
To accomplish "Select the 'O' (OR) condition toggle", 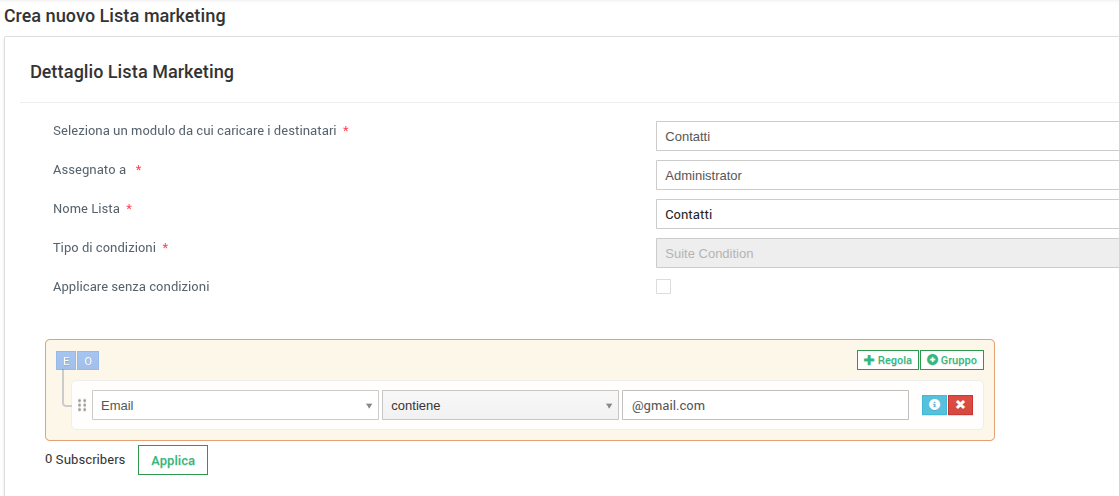I will pos(88,361).
